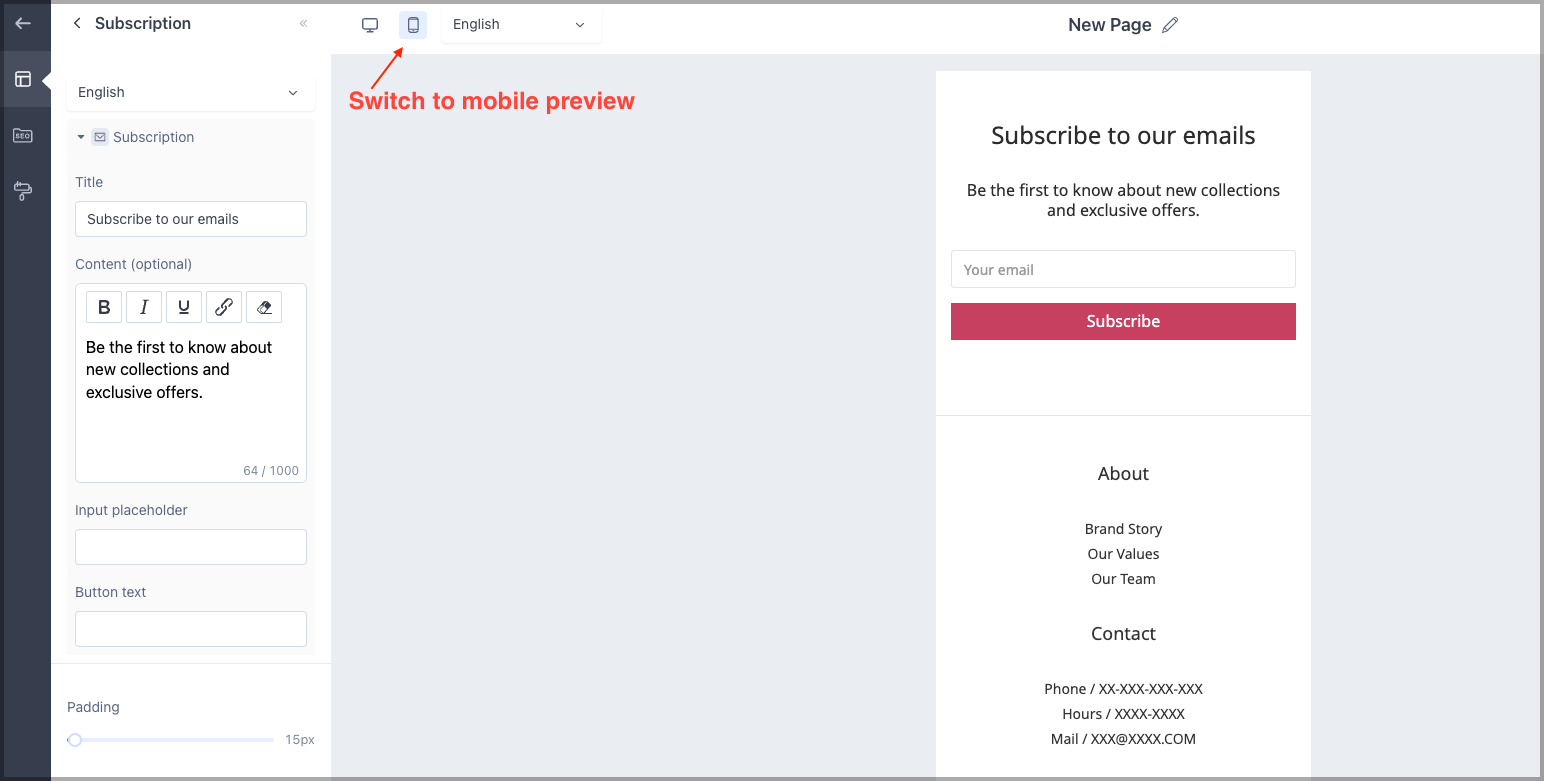
Task: Collapse the Subscription section triangle
Action: pos(81,137)
